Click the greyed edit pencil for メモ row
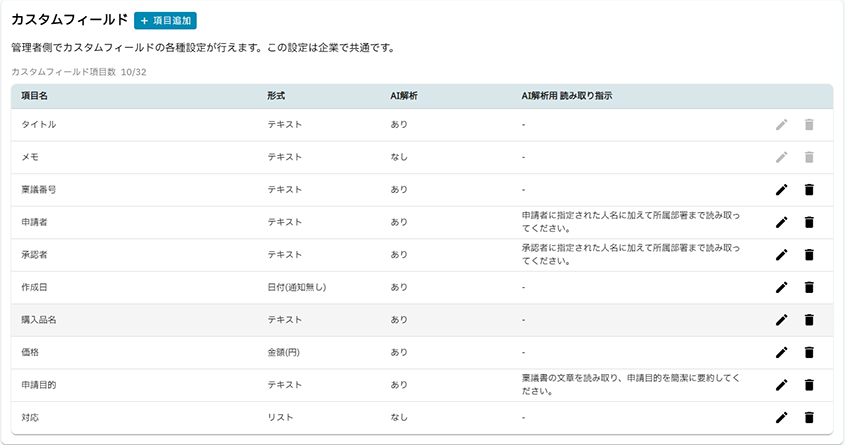845x445 pixels. point(781,157)
